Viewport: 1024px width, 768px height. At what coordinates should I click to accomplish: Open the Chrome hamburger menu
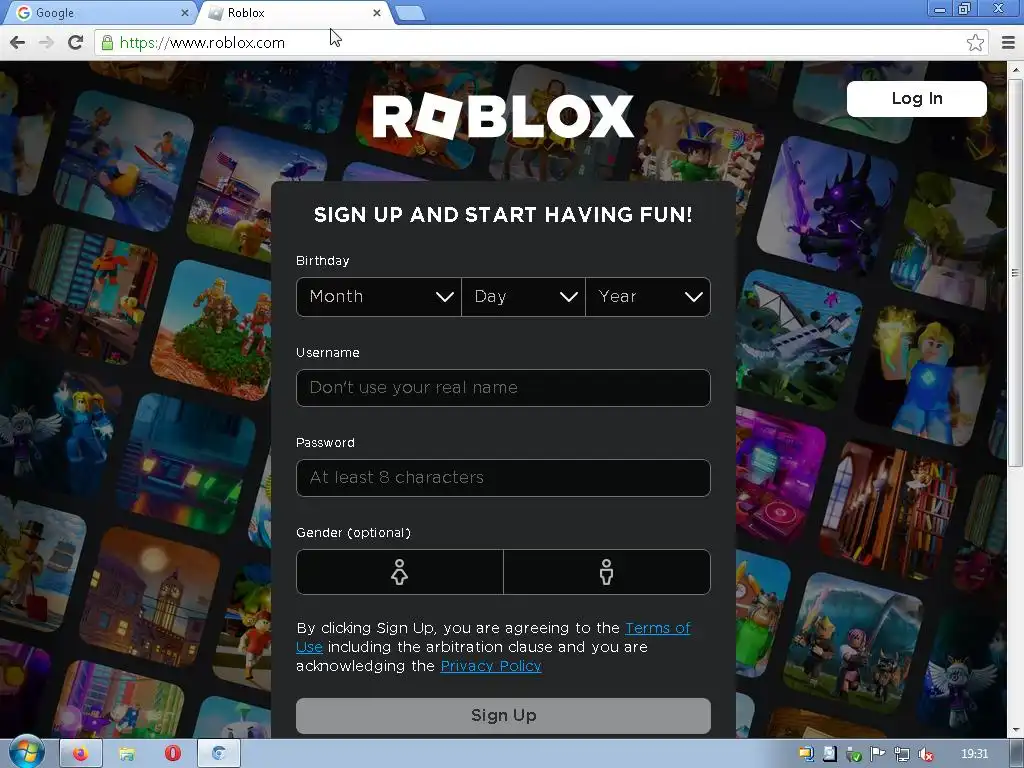click(1008, 42)
